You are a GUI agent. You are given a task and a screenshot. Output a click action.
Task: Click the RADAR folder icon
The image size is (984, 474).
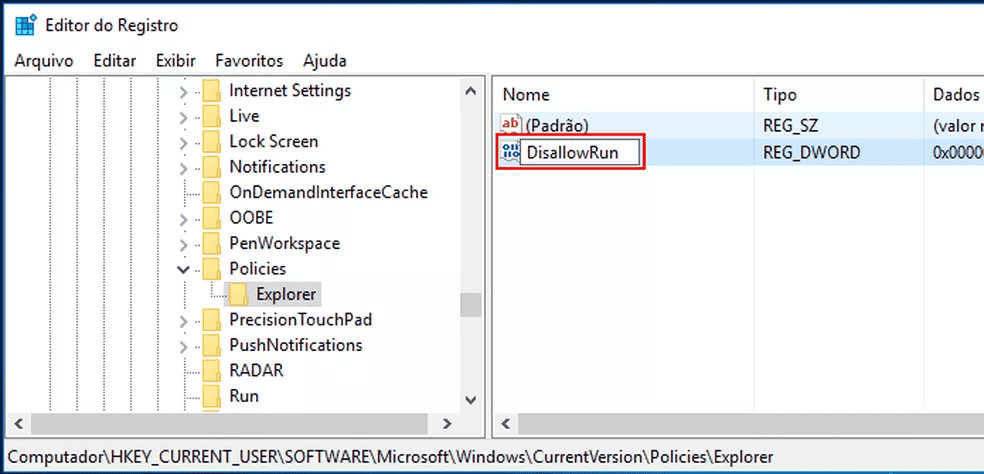(x=211, y=370)
